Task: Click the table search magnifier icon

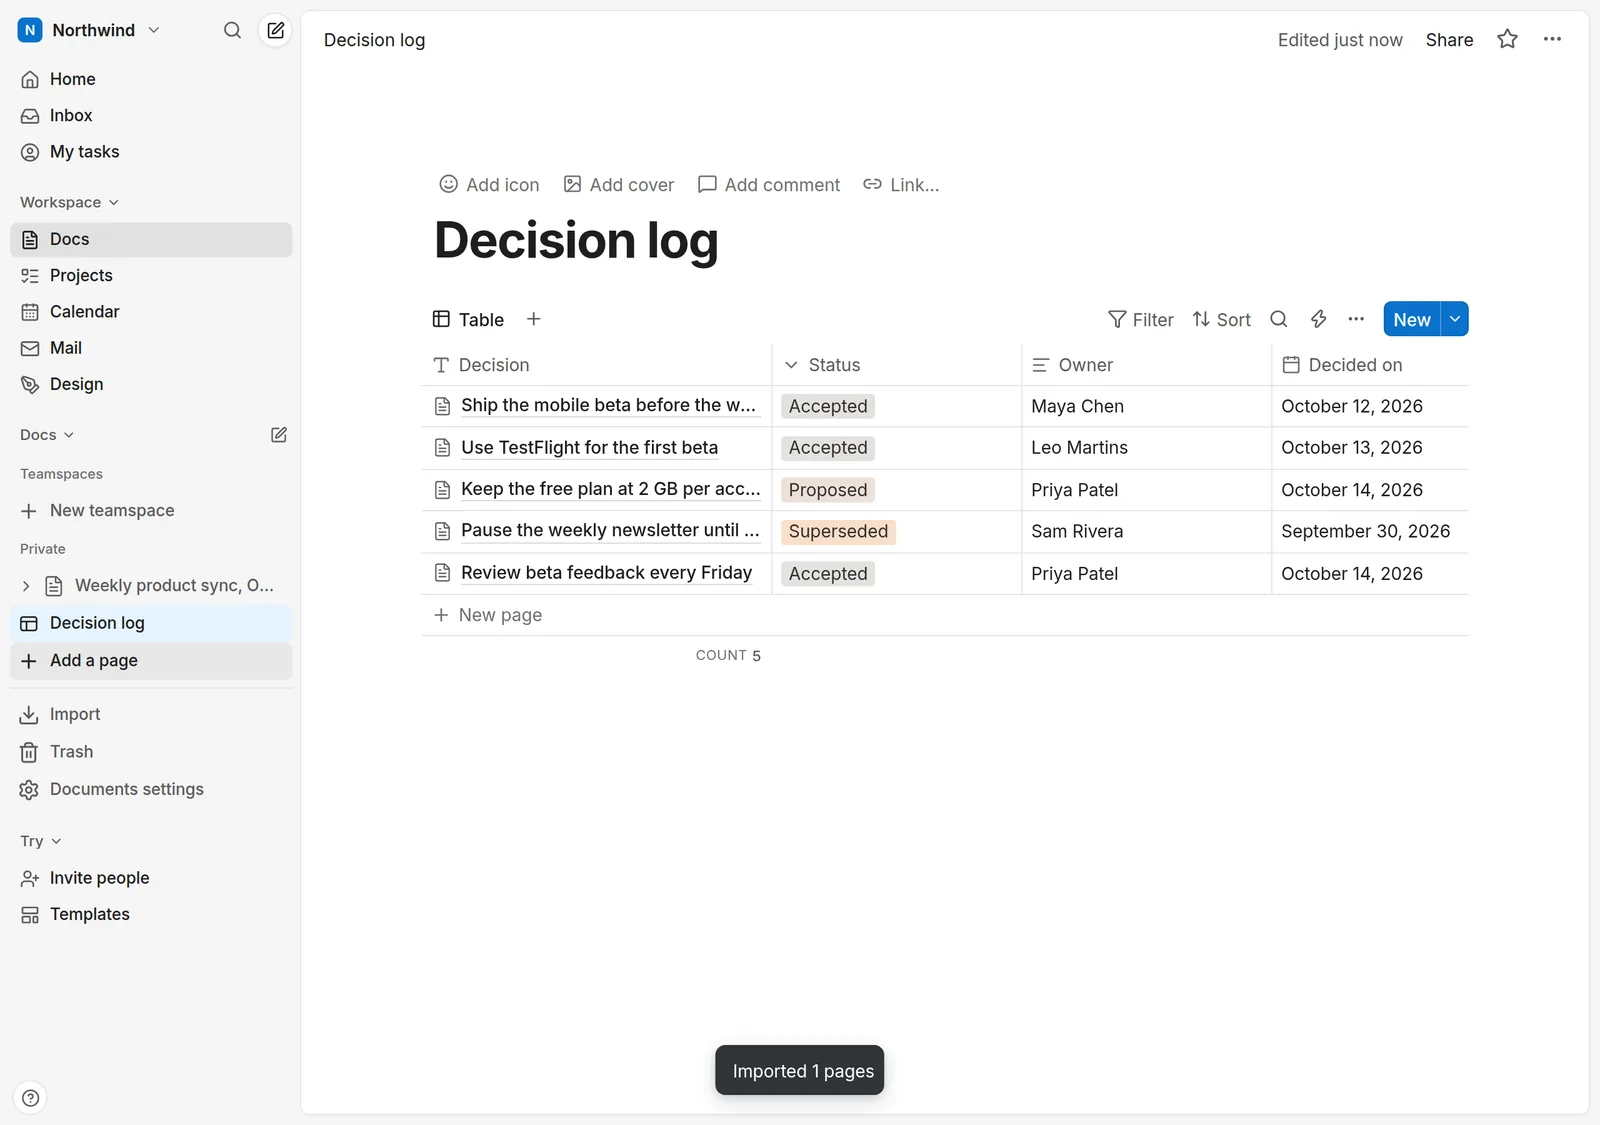Action: coord(1278,319)
